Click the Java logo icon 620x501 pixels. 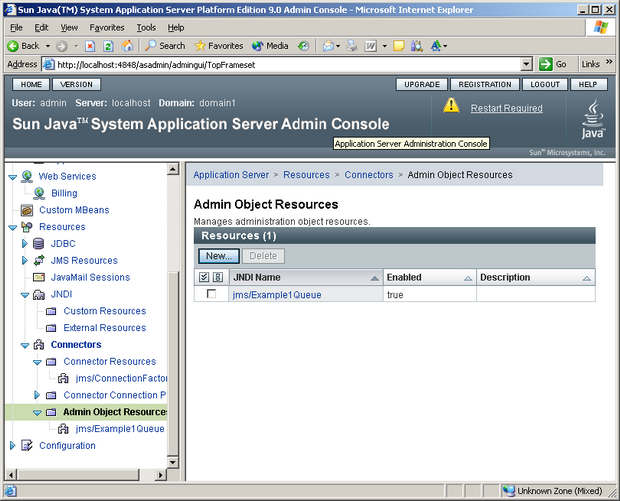(593, 119)
